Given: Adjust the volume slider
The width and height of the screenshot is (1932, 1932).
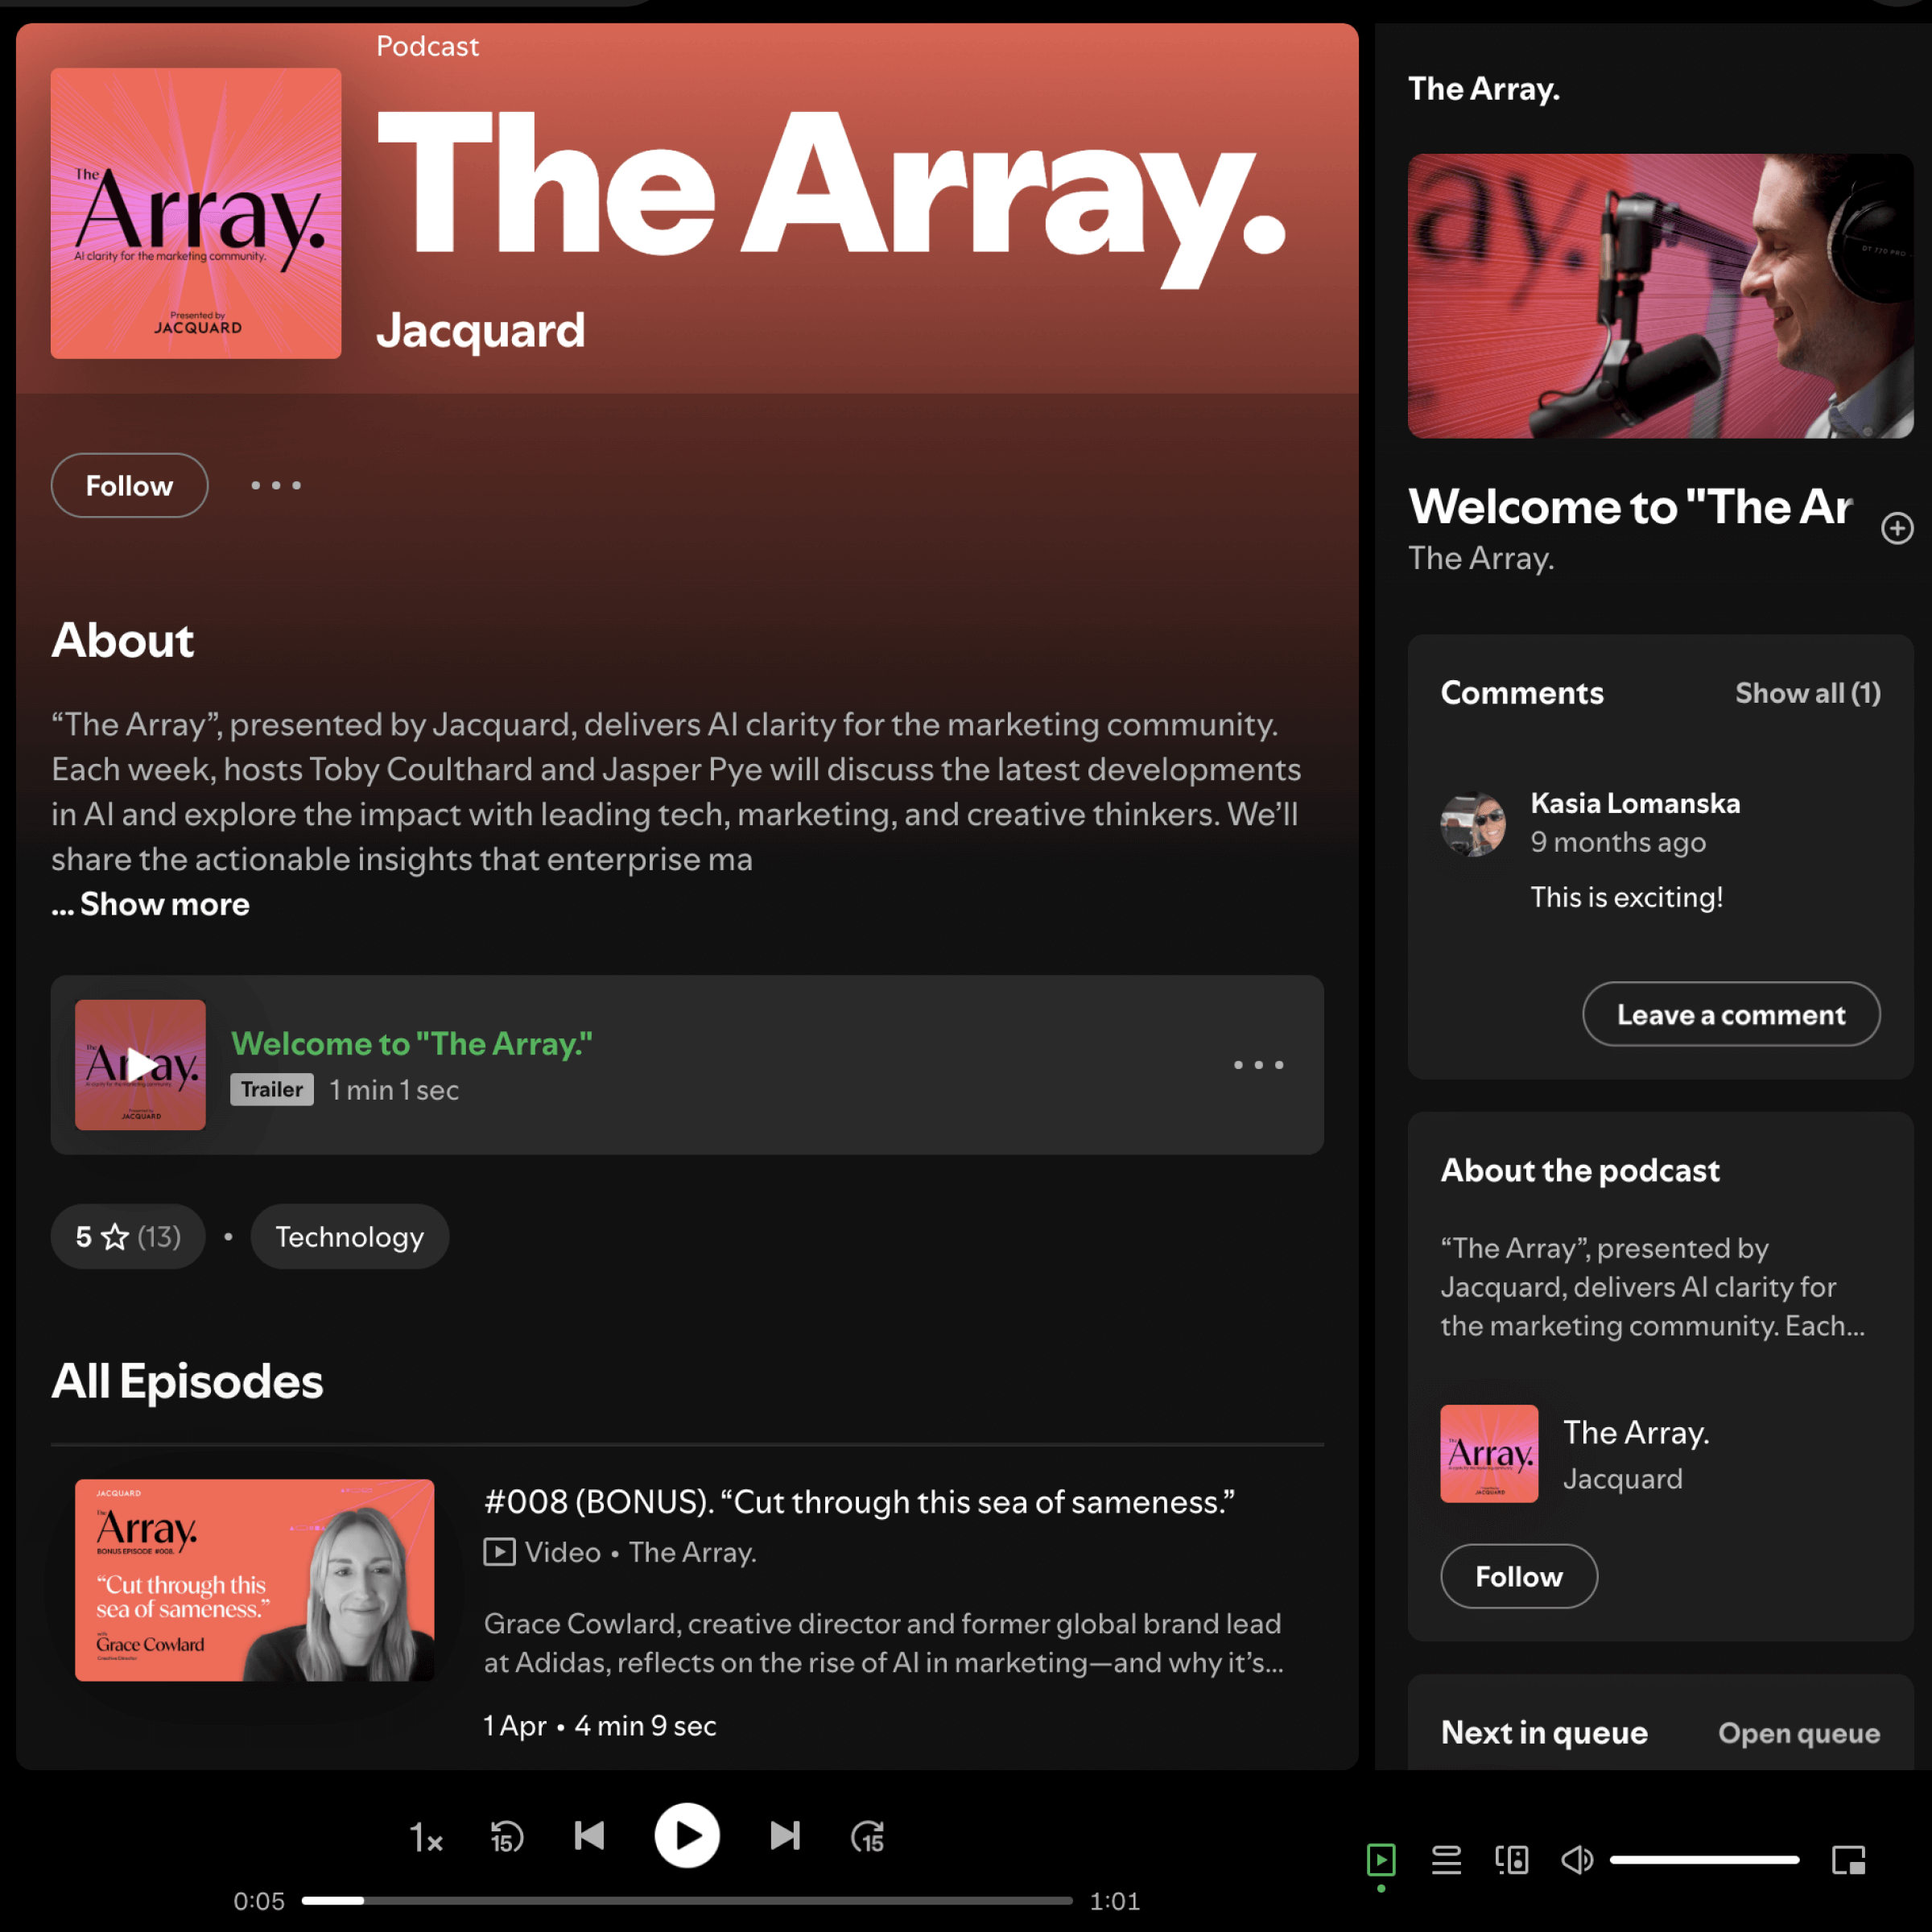Looking at the screenshot, I should tap(1704, 1860).
